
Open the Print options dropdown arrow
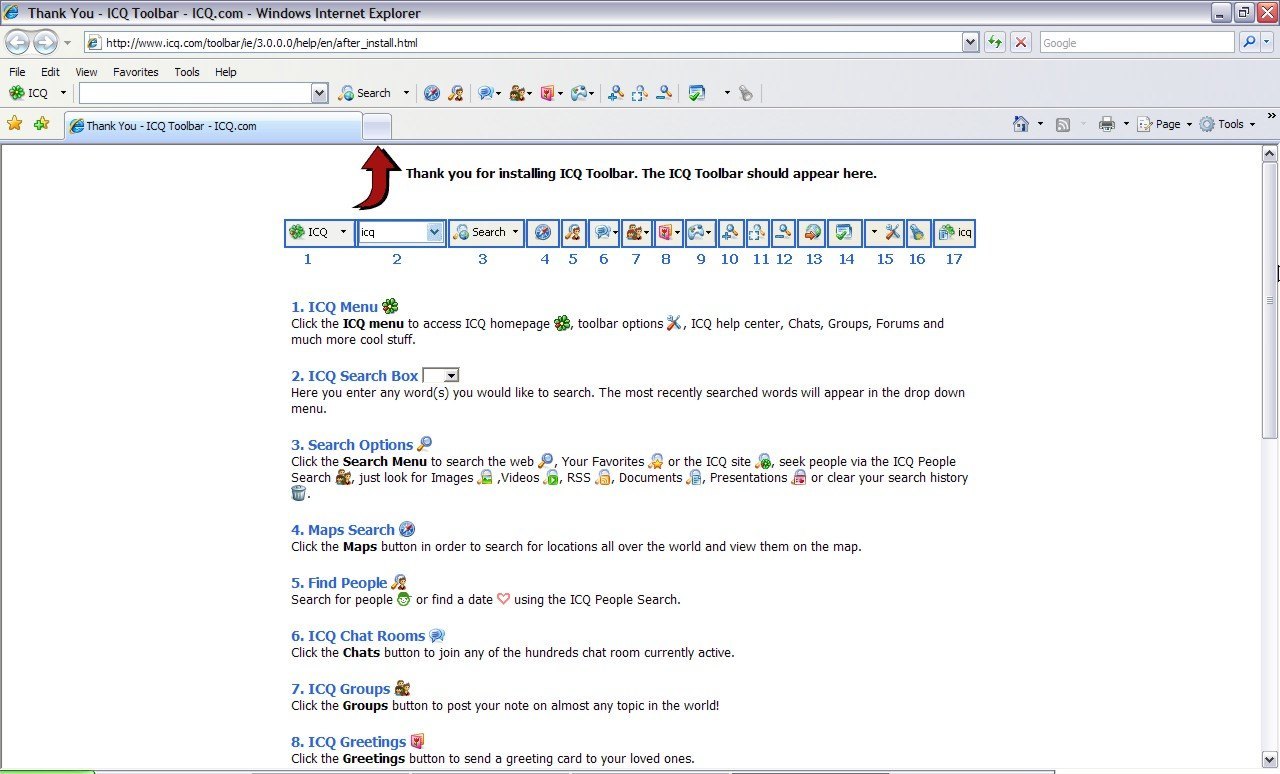pyautogui.click(x=1126, y=124)
